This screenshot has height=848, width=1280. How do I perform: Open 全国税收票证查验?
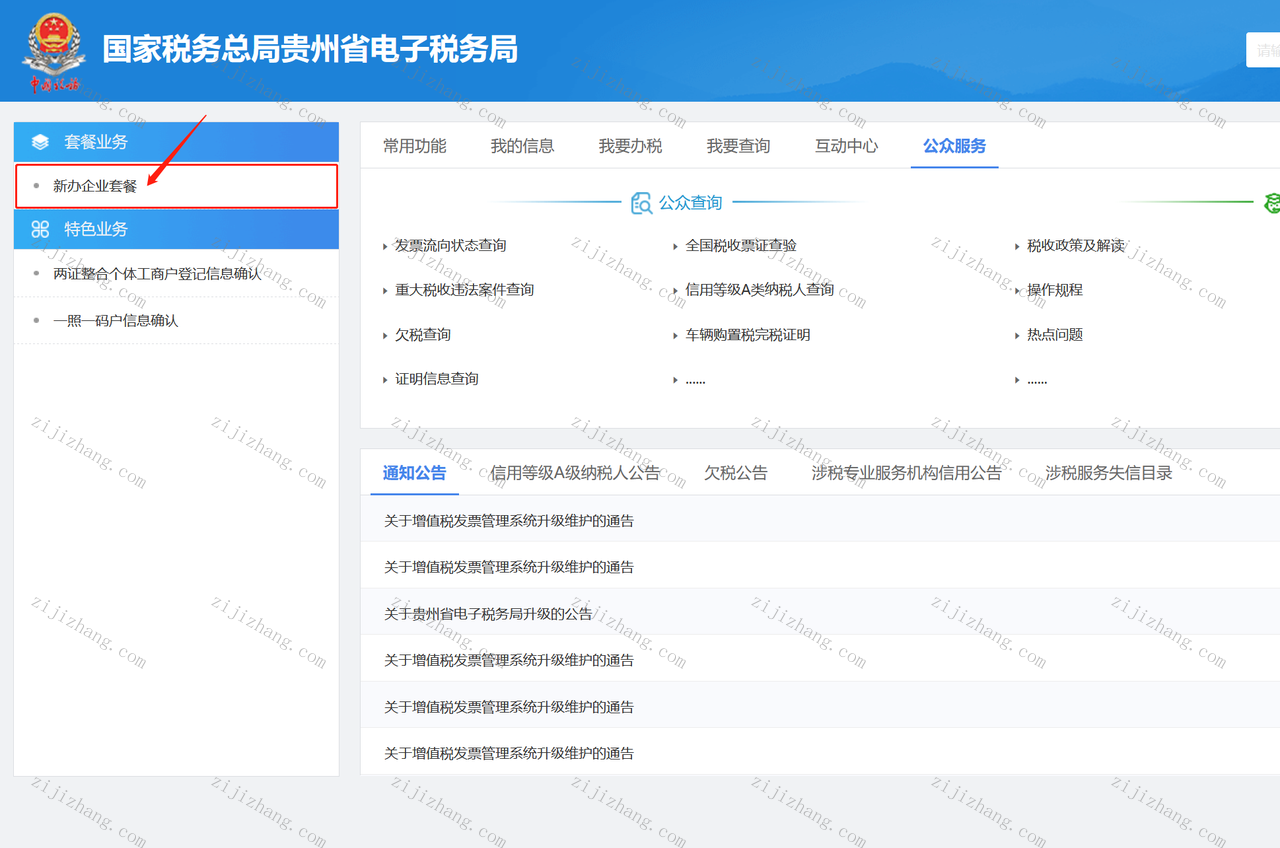[x=741, y=245]
